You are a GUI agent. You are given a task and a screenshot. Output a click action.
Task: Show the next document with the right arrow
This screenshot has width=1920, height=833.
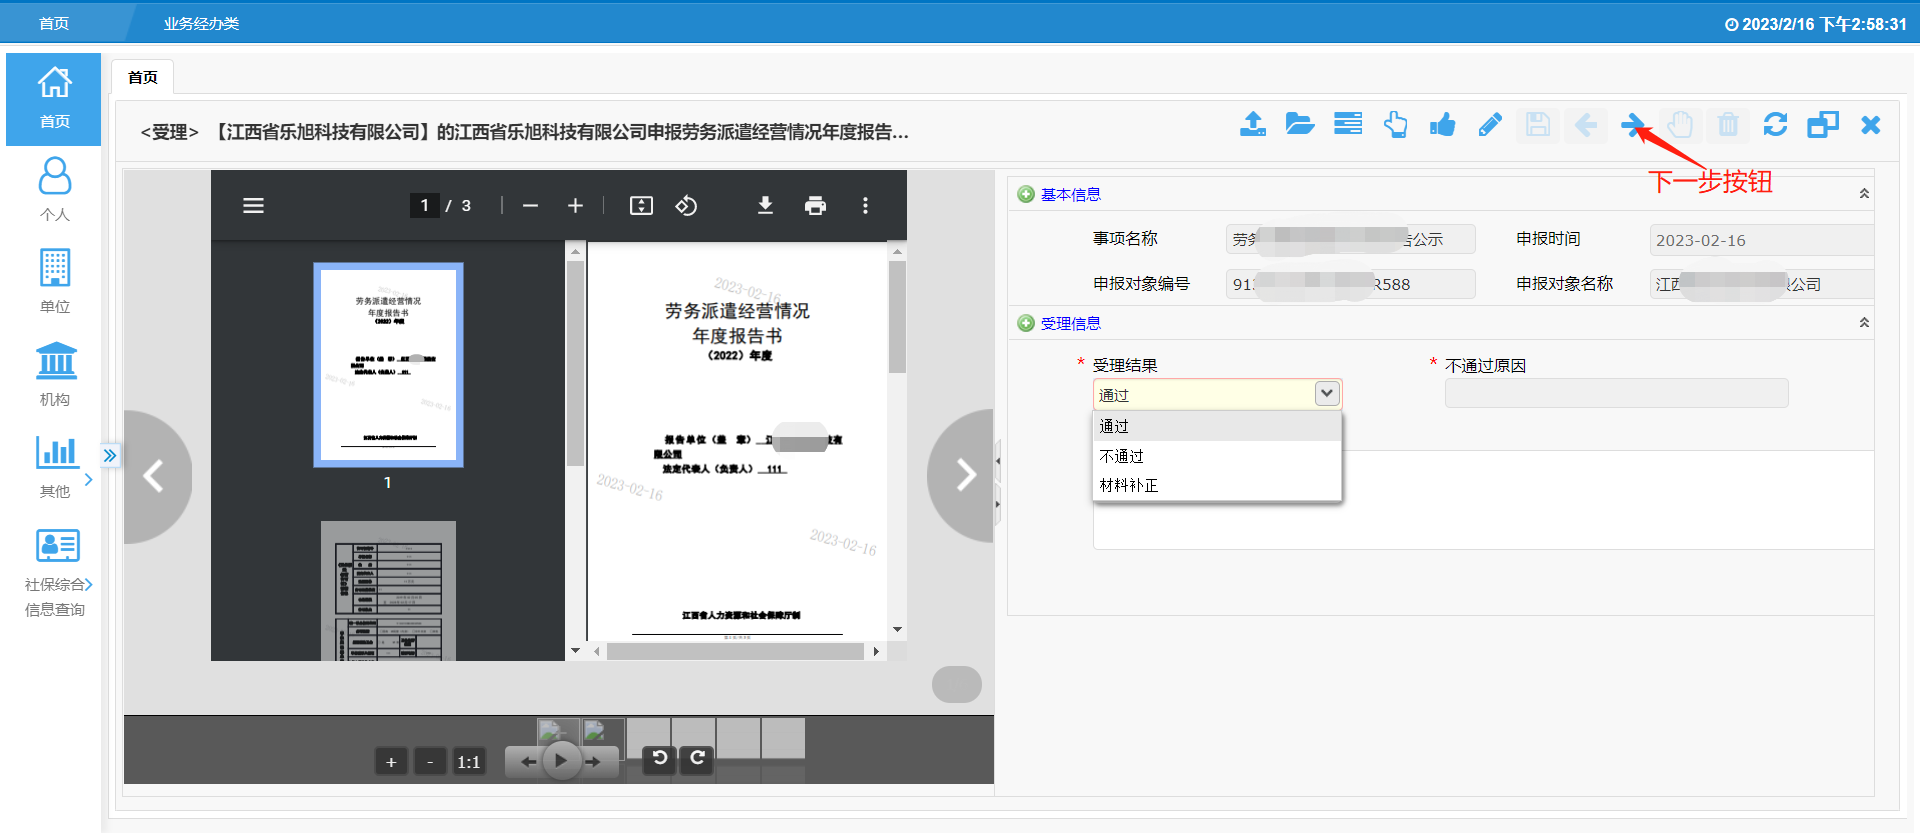coord(963,475)
